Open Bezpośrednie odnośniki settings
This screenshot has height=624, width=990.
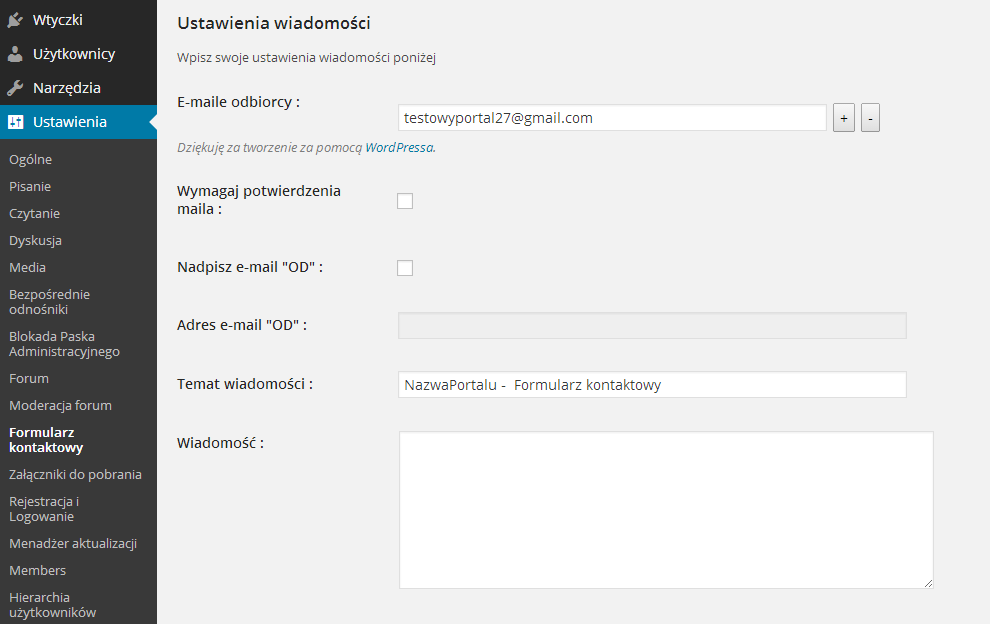tap(49, 302)
